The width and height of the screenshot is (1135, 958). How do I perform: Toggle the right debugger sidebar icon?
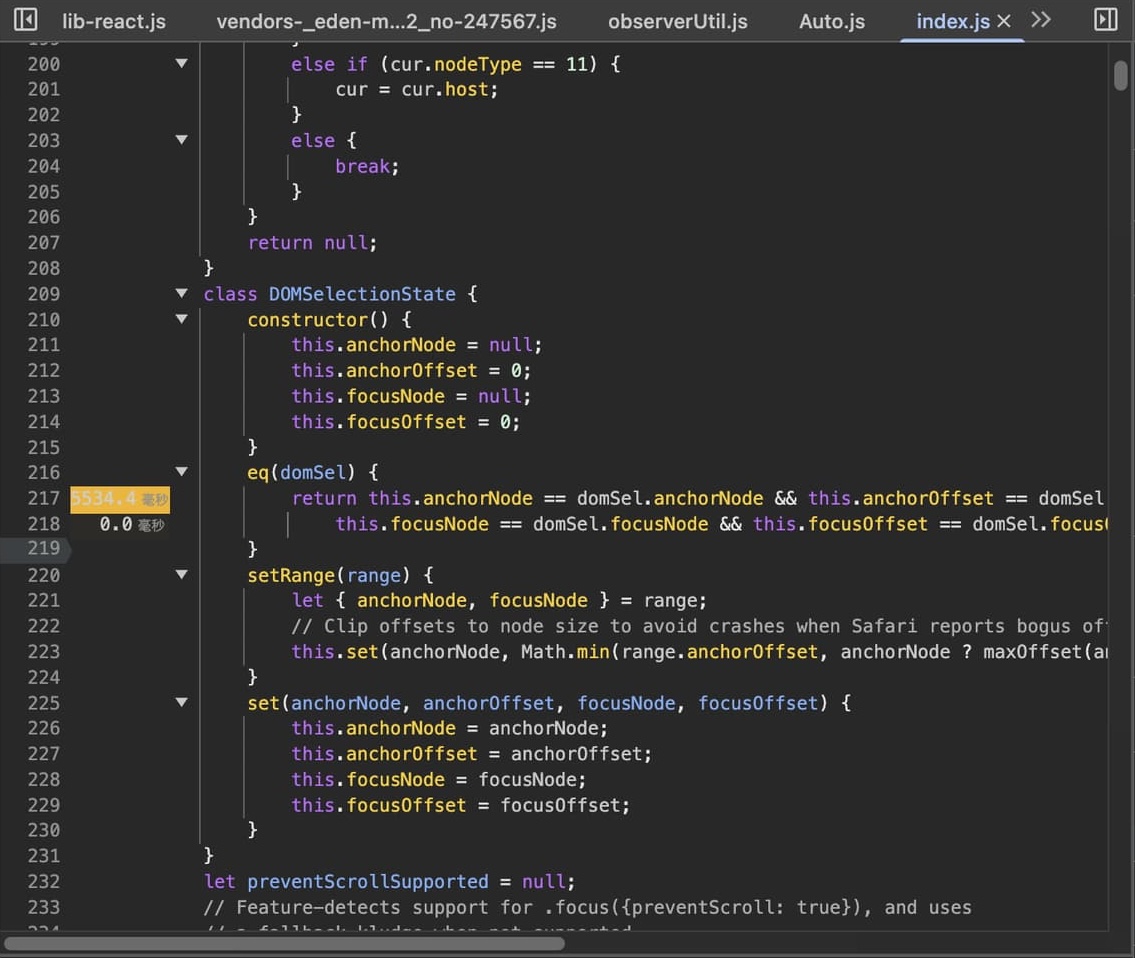[x=1105, y=20]
